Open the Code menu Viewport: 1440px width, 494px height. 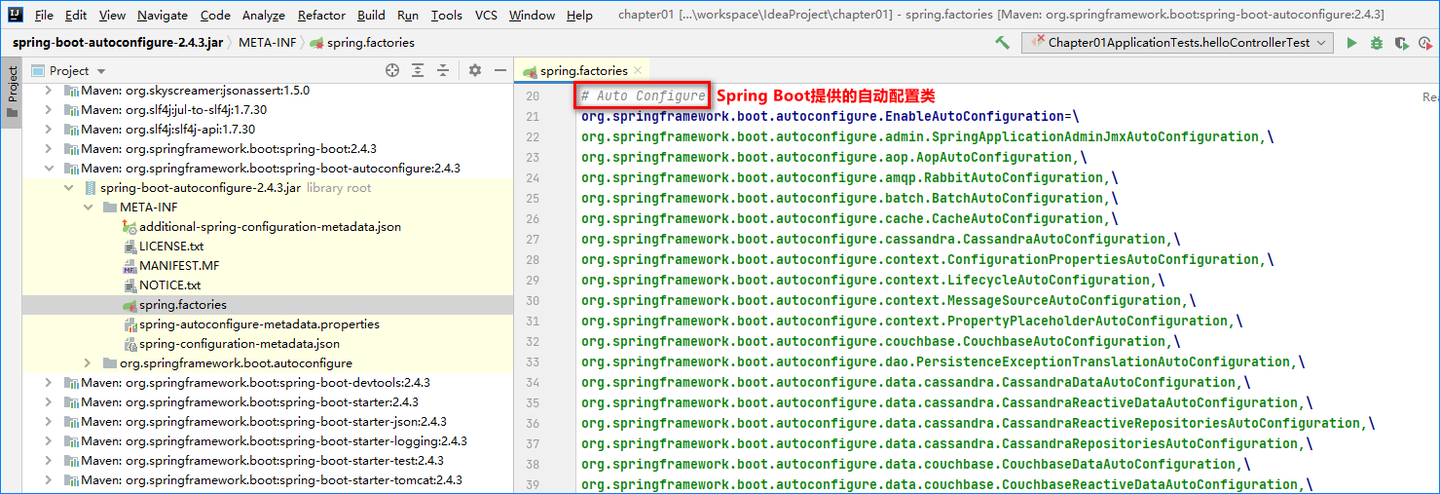pyautogui.click(x=214, y=15)
